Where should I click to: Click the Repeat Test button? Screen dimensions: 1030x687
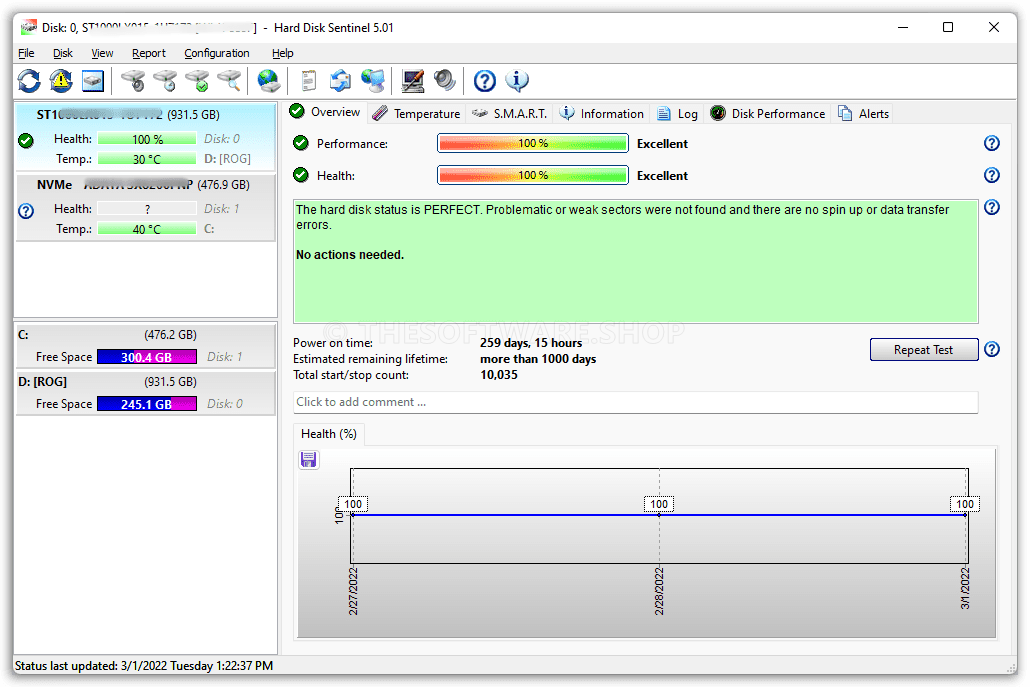pyautogui.click(x=924, y=350)
